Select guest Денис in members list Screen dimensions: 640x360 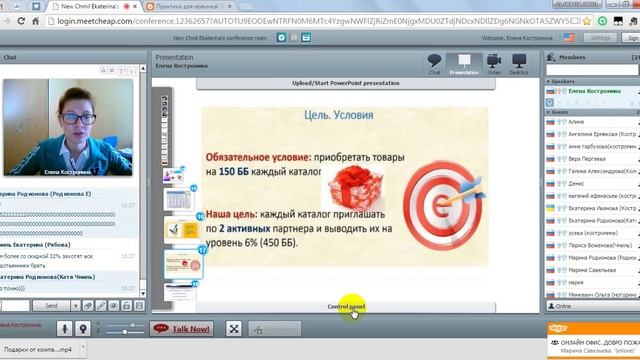tap(576, 183)
